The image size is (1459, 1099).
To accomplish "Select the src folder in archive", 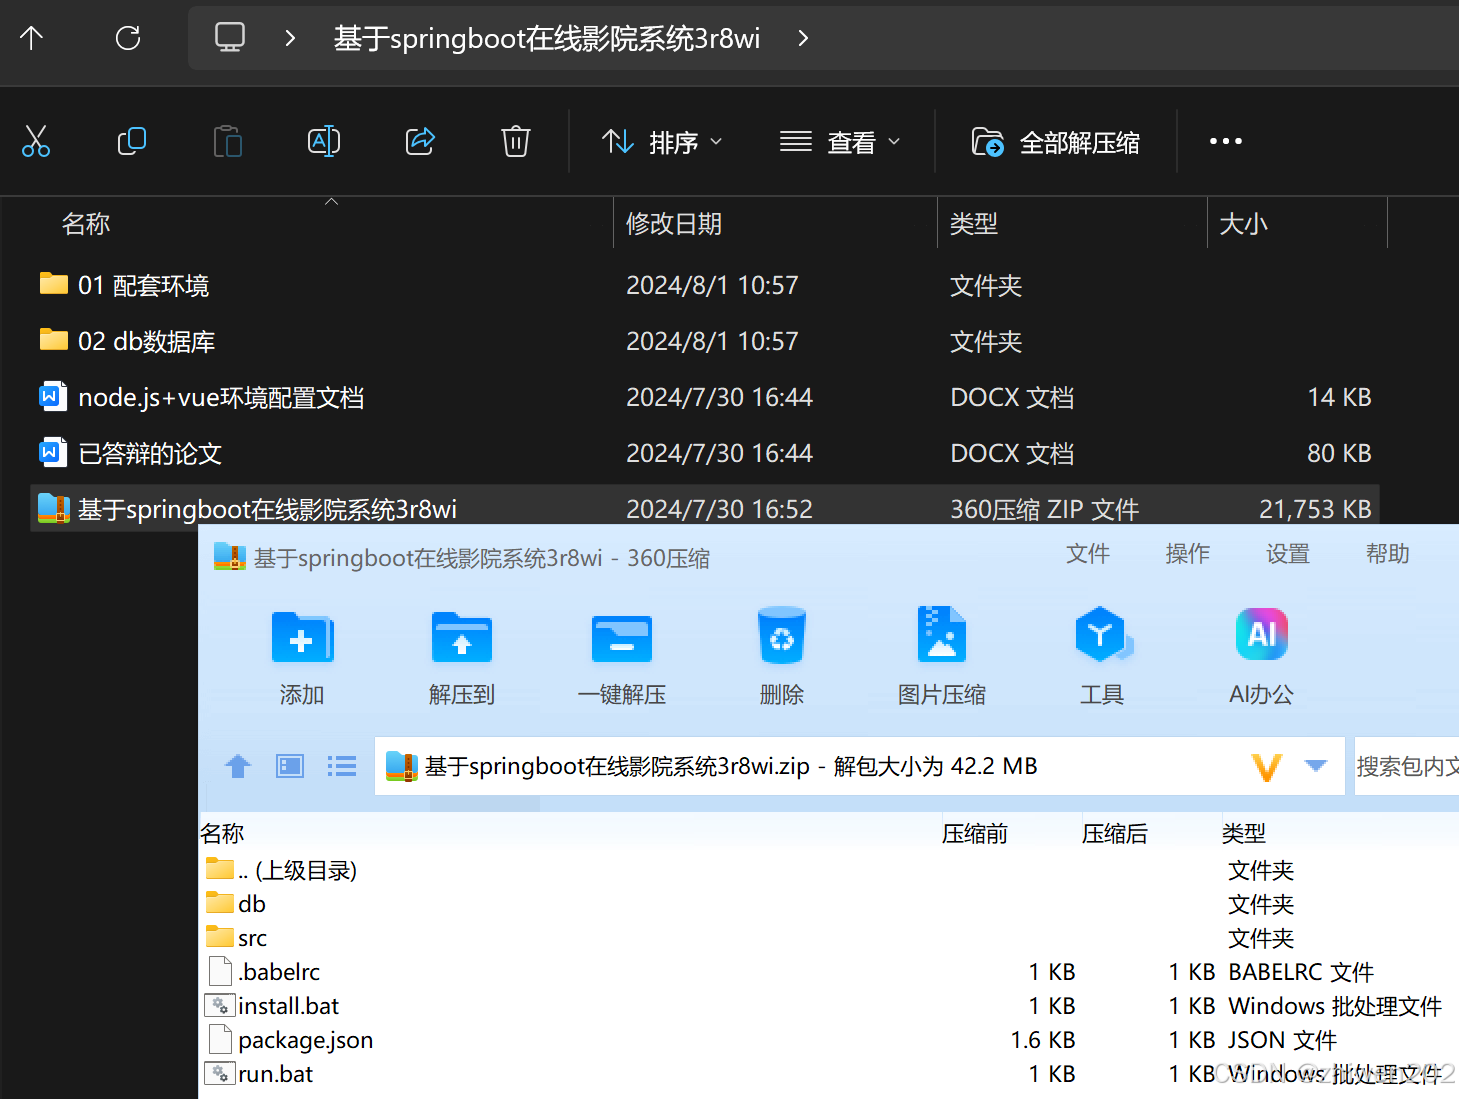I will click(828, 938).
